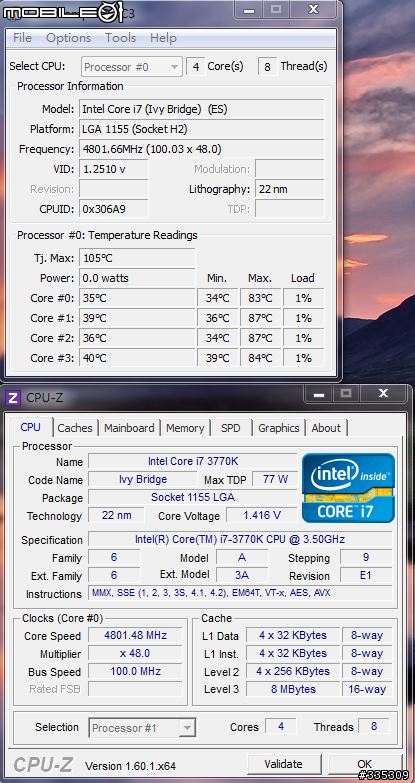
Task: Click the Core Speed value '4801.48 MHz'
Action: point(135,635)
